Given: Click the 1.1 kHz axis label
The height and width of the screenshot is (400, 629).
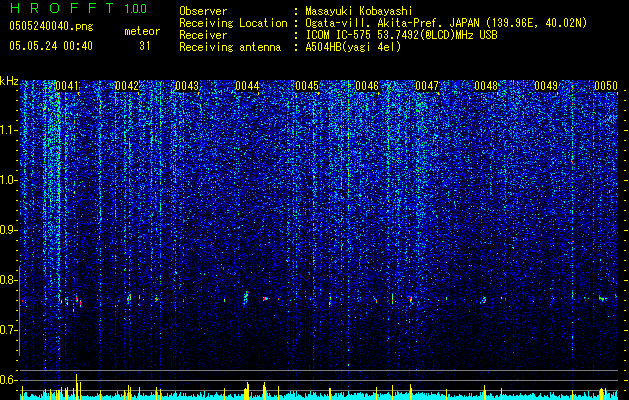Looking at the screenshot, I should tap(9, 130).
